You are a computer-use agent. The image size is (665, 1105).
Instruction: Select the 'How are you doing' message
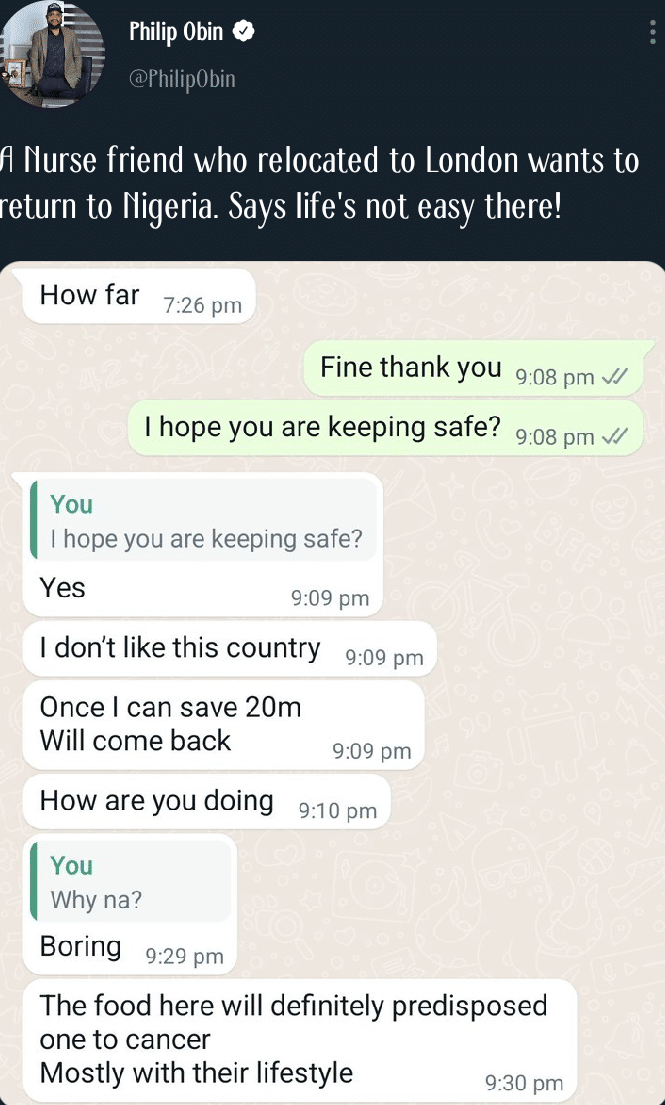[206, 803]
